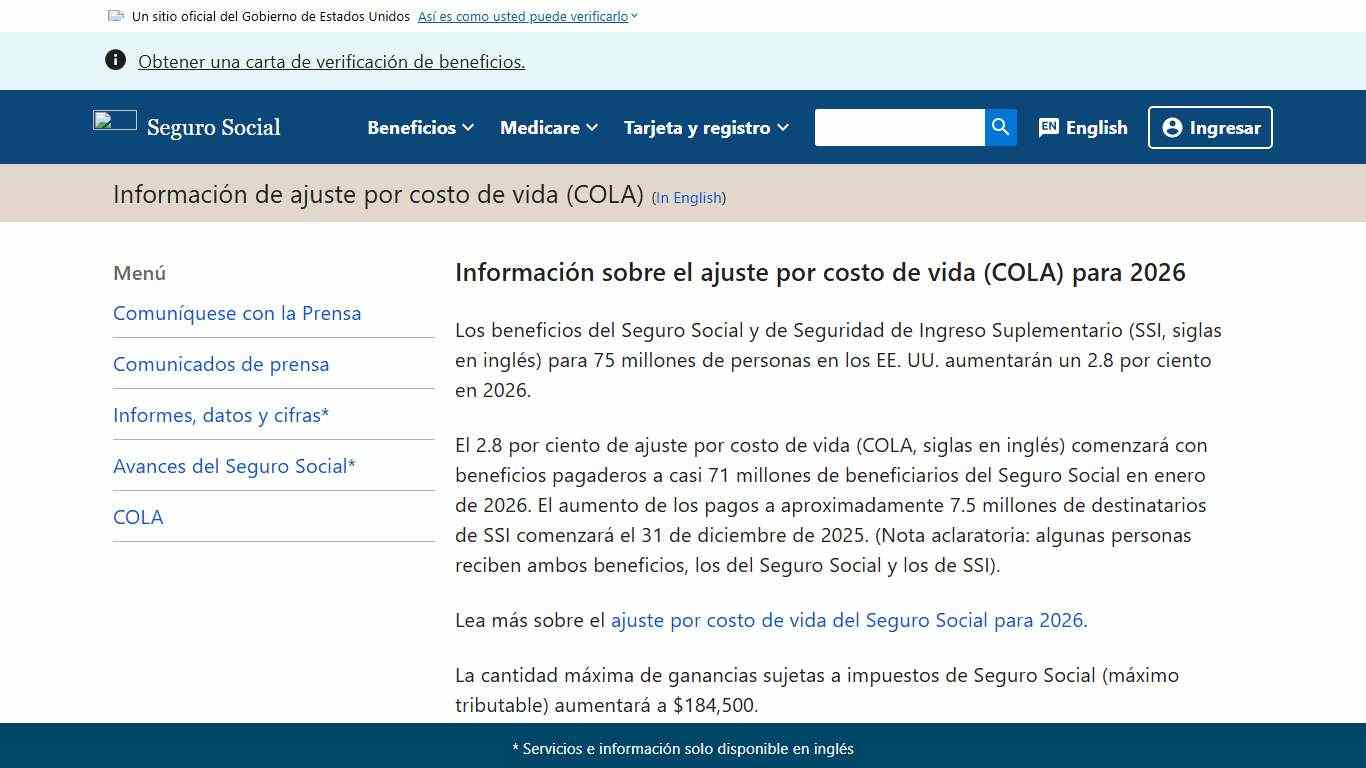Open the Tarjeta y registro dropdown
This screenshot has width=1366, height=768.
pos(705,127)
